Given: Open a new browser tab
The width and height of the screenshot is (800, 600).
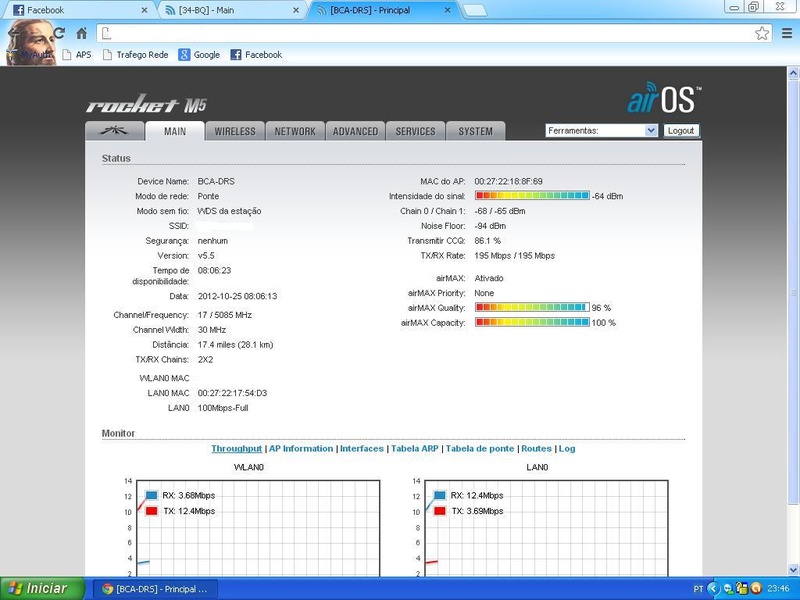Looking at the screenshot, I should click(474, 10).
